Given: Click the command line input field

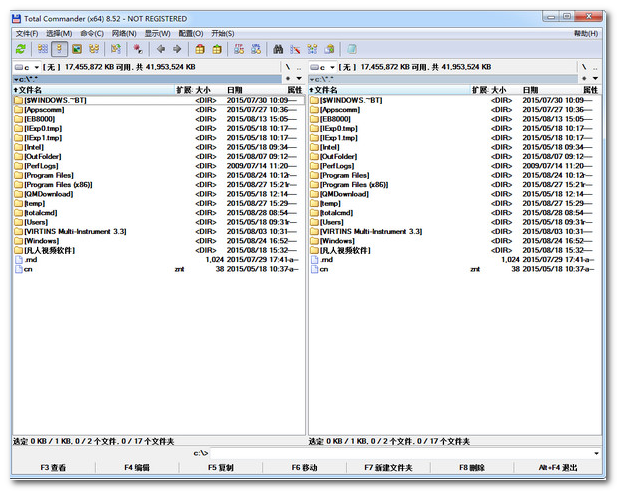Looking at the screenshot, I should [401, 453].
